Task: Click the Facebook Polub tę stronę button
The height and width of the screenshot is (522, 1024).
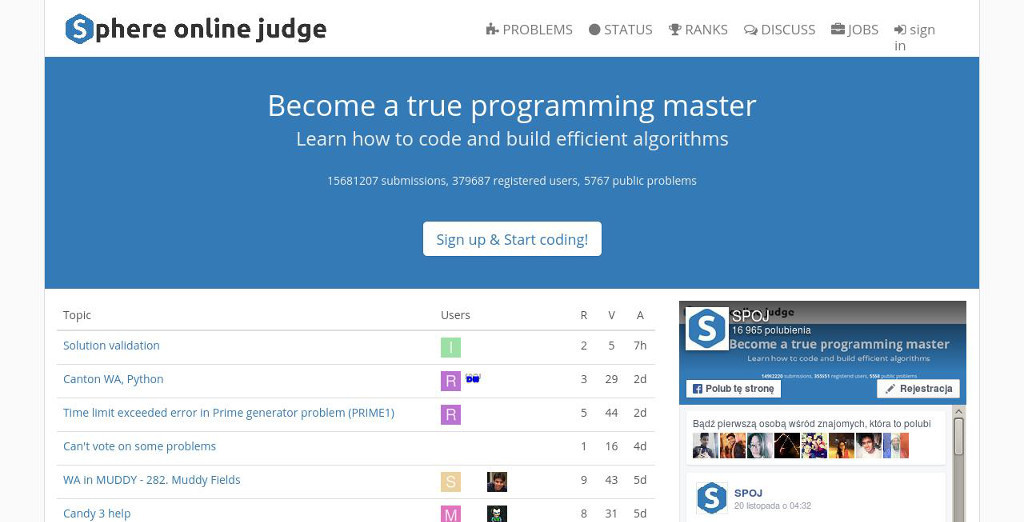Action: (732, 389)
